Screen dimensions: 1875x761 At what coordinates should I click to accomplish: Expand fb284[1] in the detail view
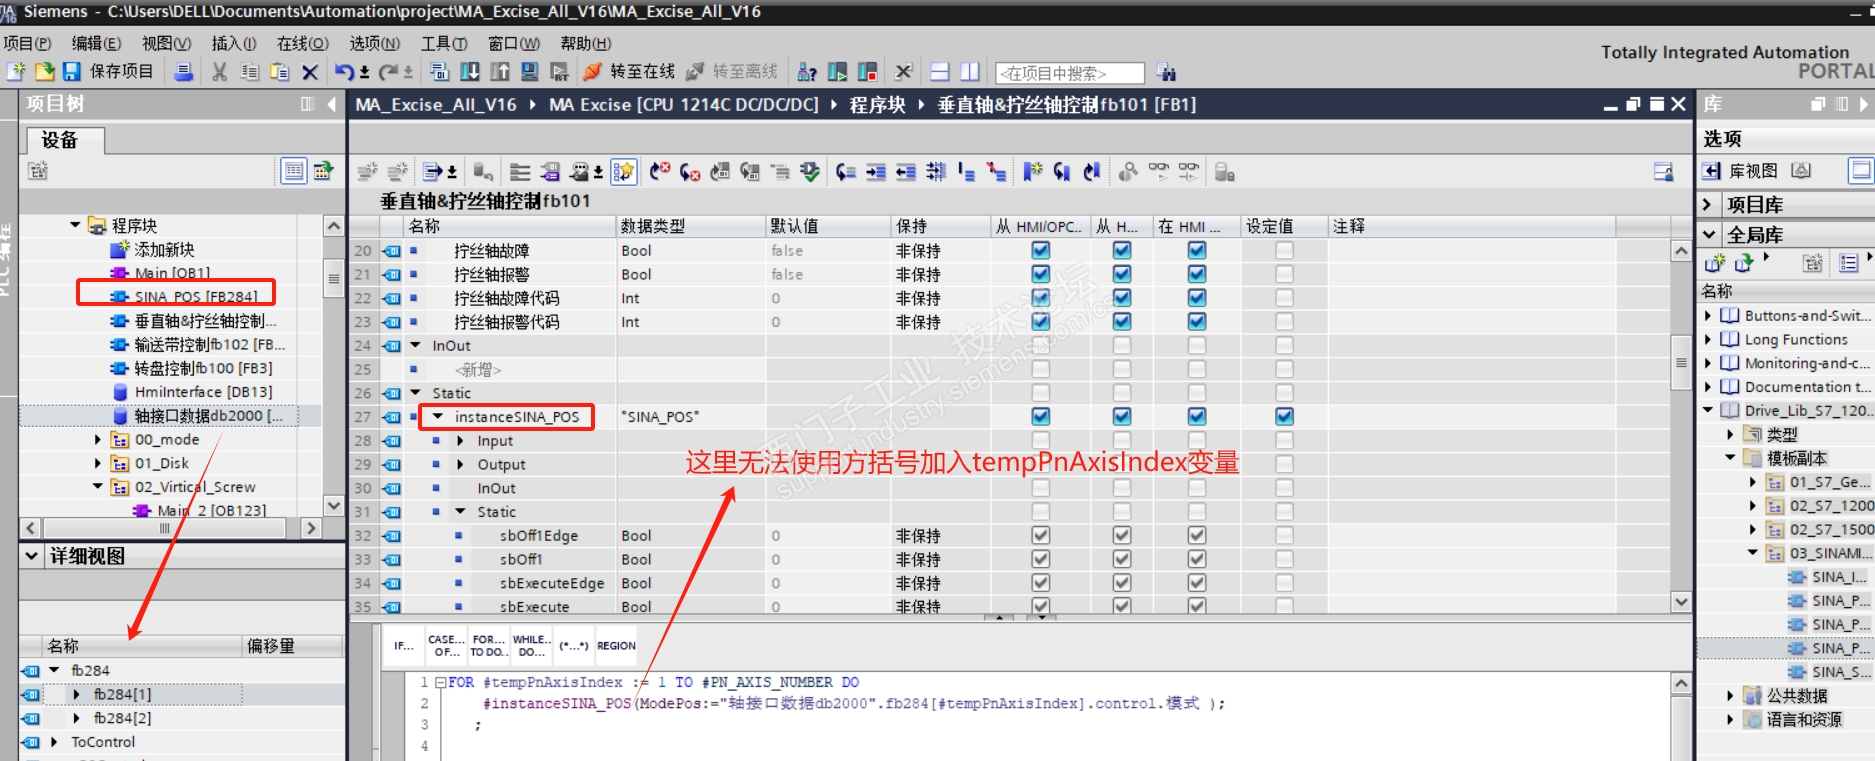(77, 694)
